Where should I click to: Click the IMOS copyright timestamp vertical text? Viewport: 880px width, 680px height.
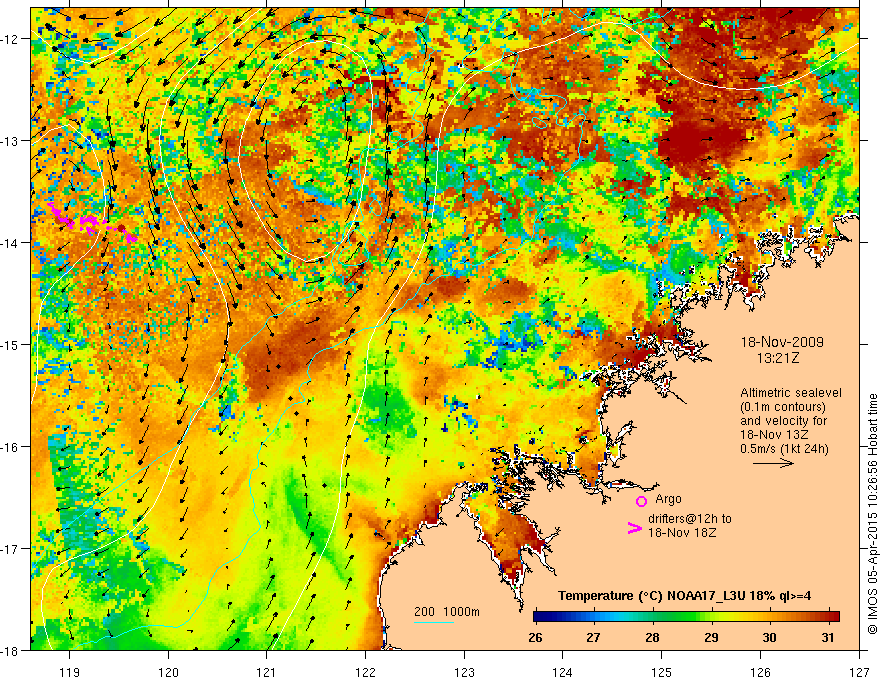point(872,514)
